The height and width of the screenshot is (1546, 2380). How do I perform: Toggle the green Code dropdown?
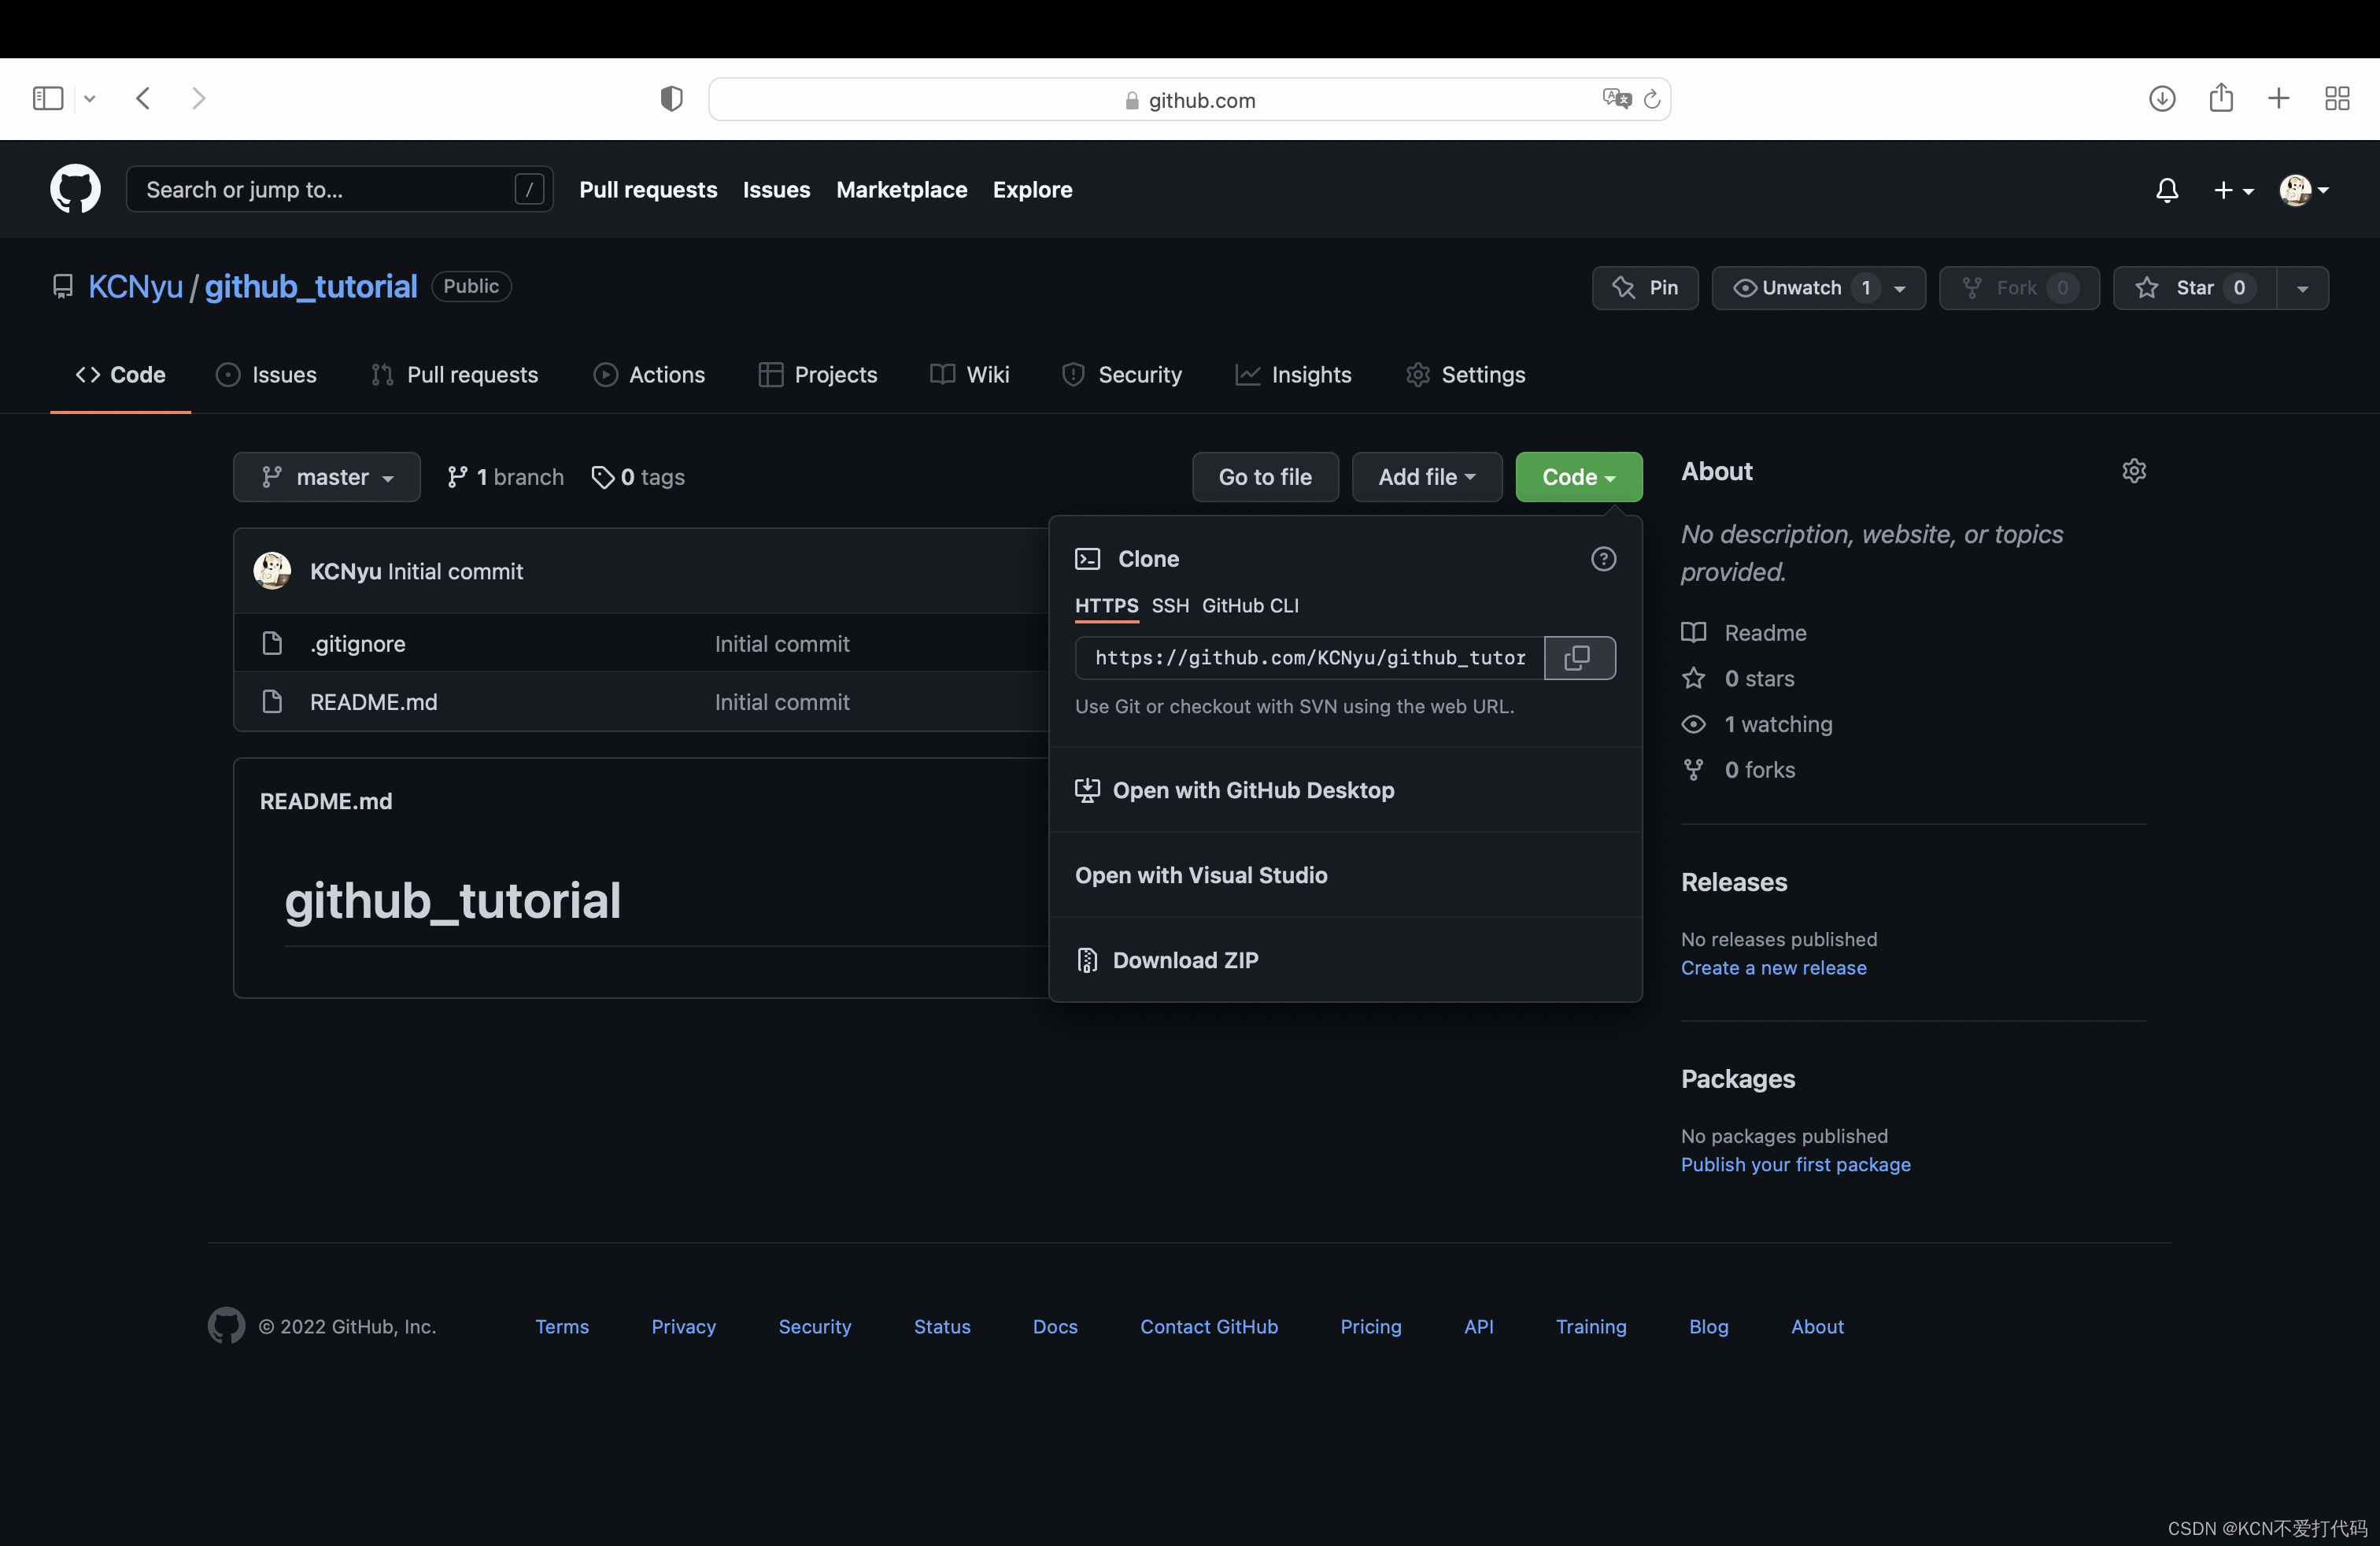click(x=1579, y=477)
